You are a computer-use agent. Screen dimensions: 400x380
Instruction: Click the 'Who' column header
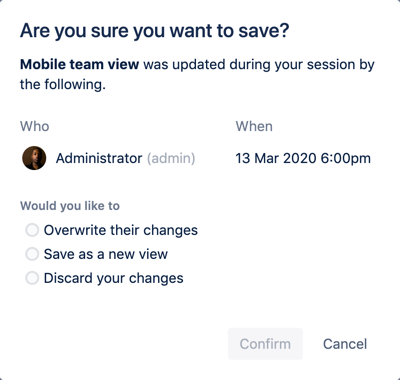point(35,126)
